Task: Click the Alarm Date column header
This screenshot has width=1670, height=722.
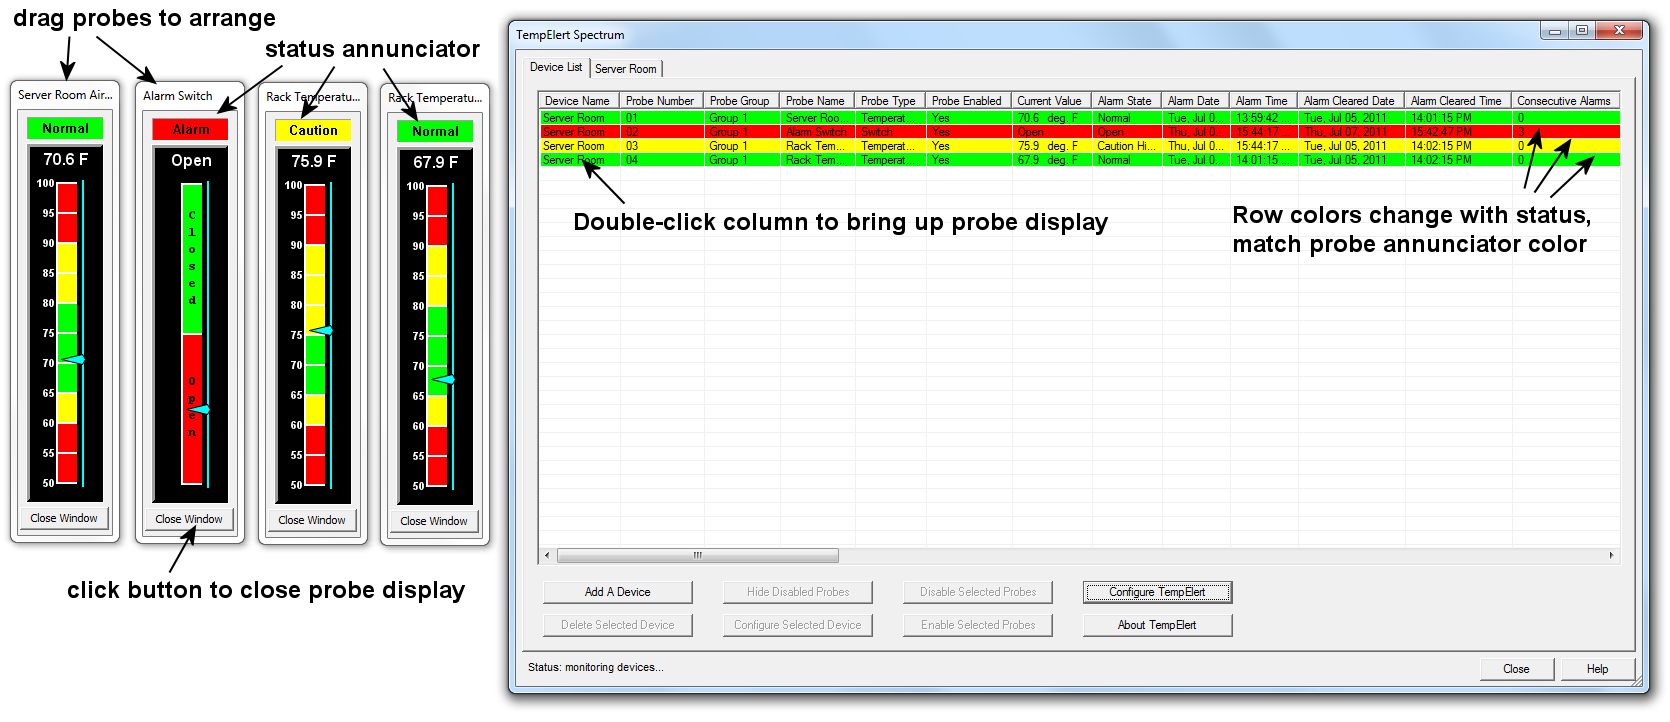Action: click(x=1195, y=101)
